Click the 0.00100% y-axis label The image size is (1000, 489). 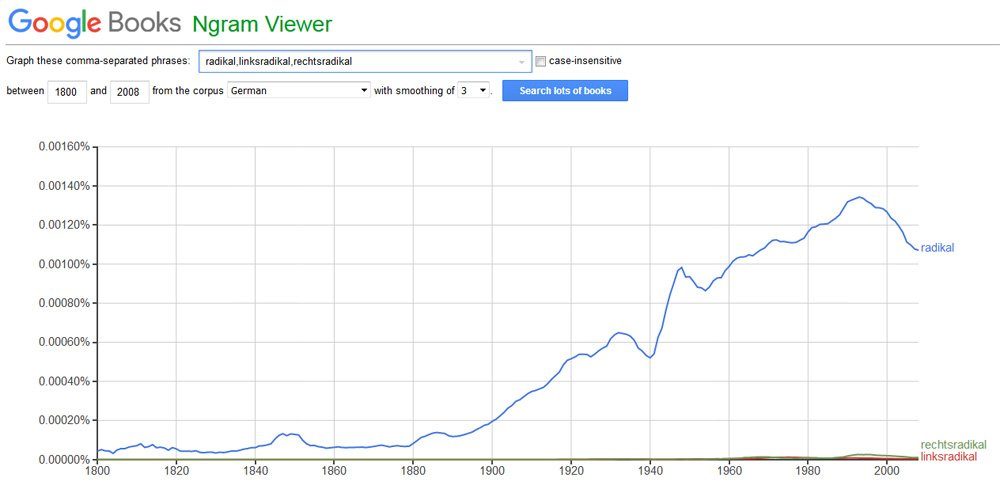64,264
